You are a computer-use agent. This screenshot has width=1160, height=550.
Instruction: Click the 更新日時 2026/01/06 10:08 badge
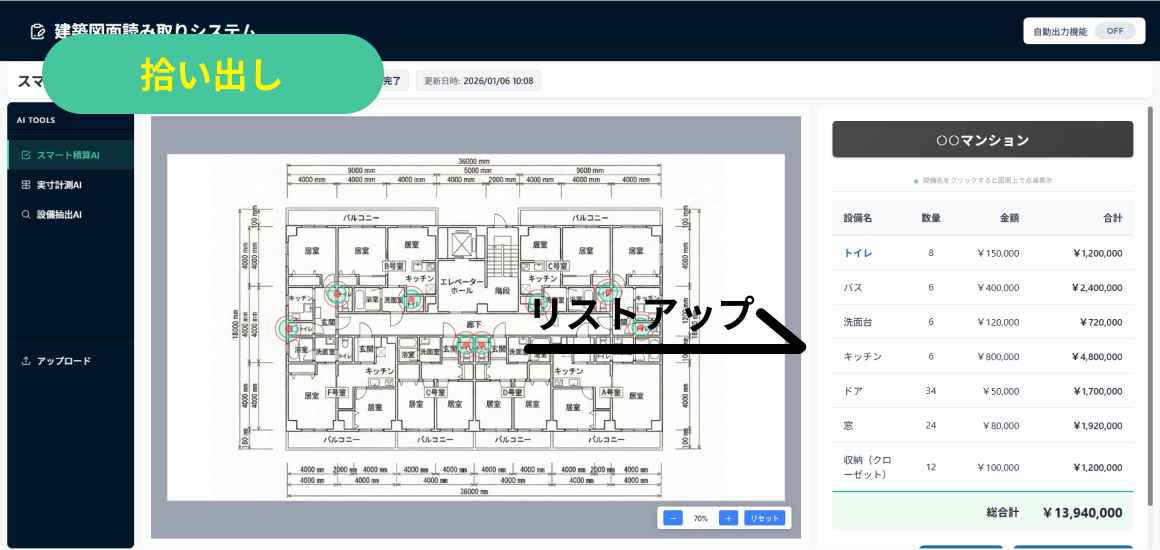[x=479, y=81]
